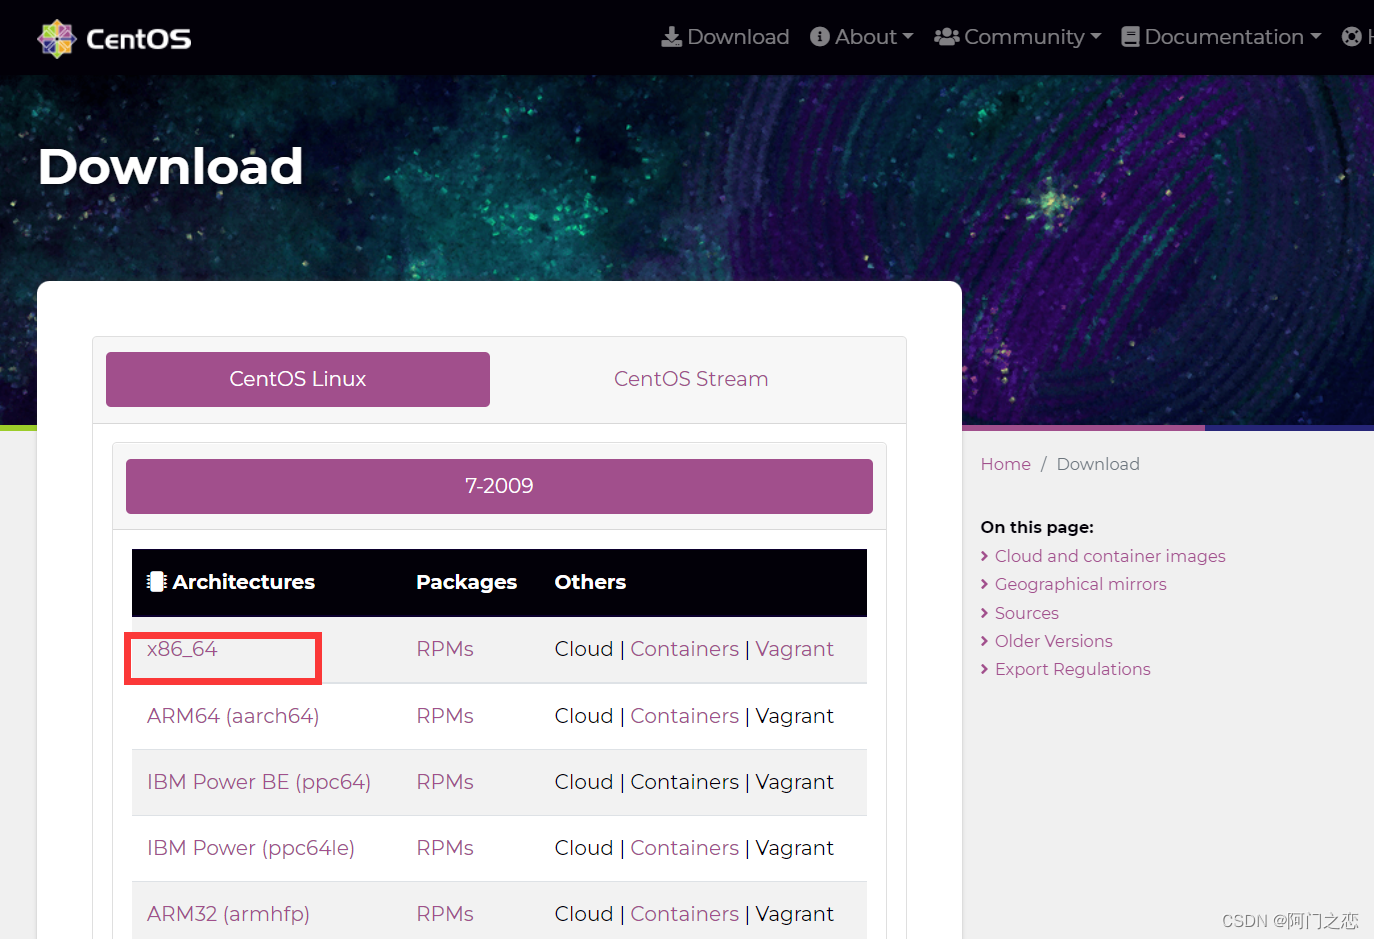Click the Download page heading

170,166
